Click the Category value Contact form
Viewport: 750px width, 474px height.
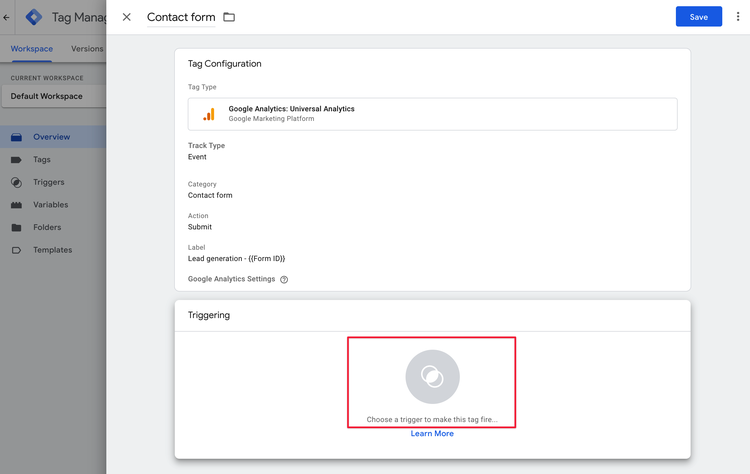coord(210,195)
